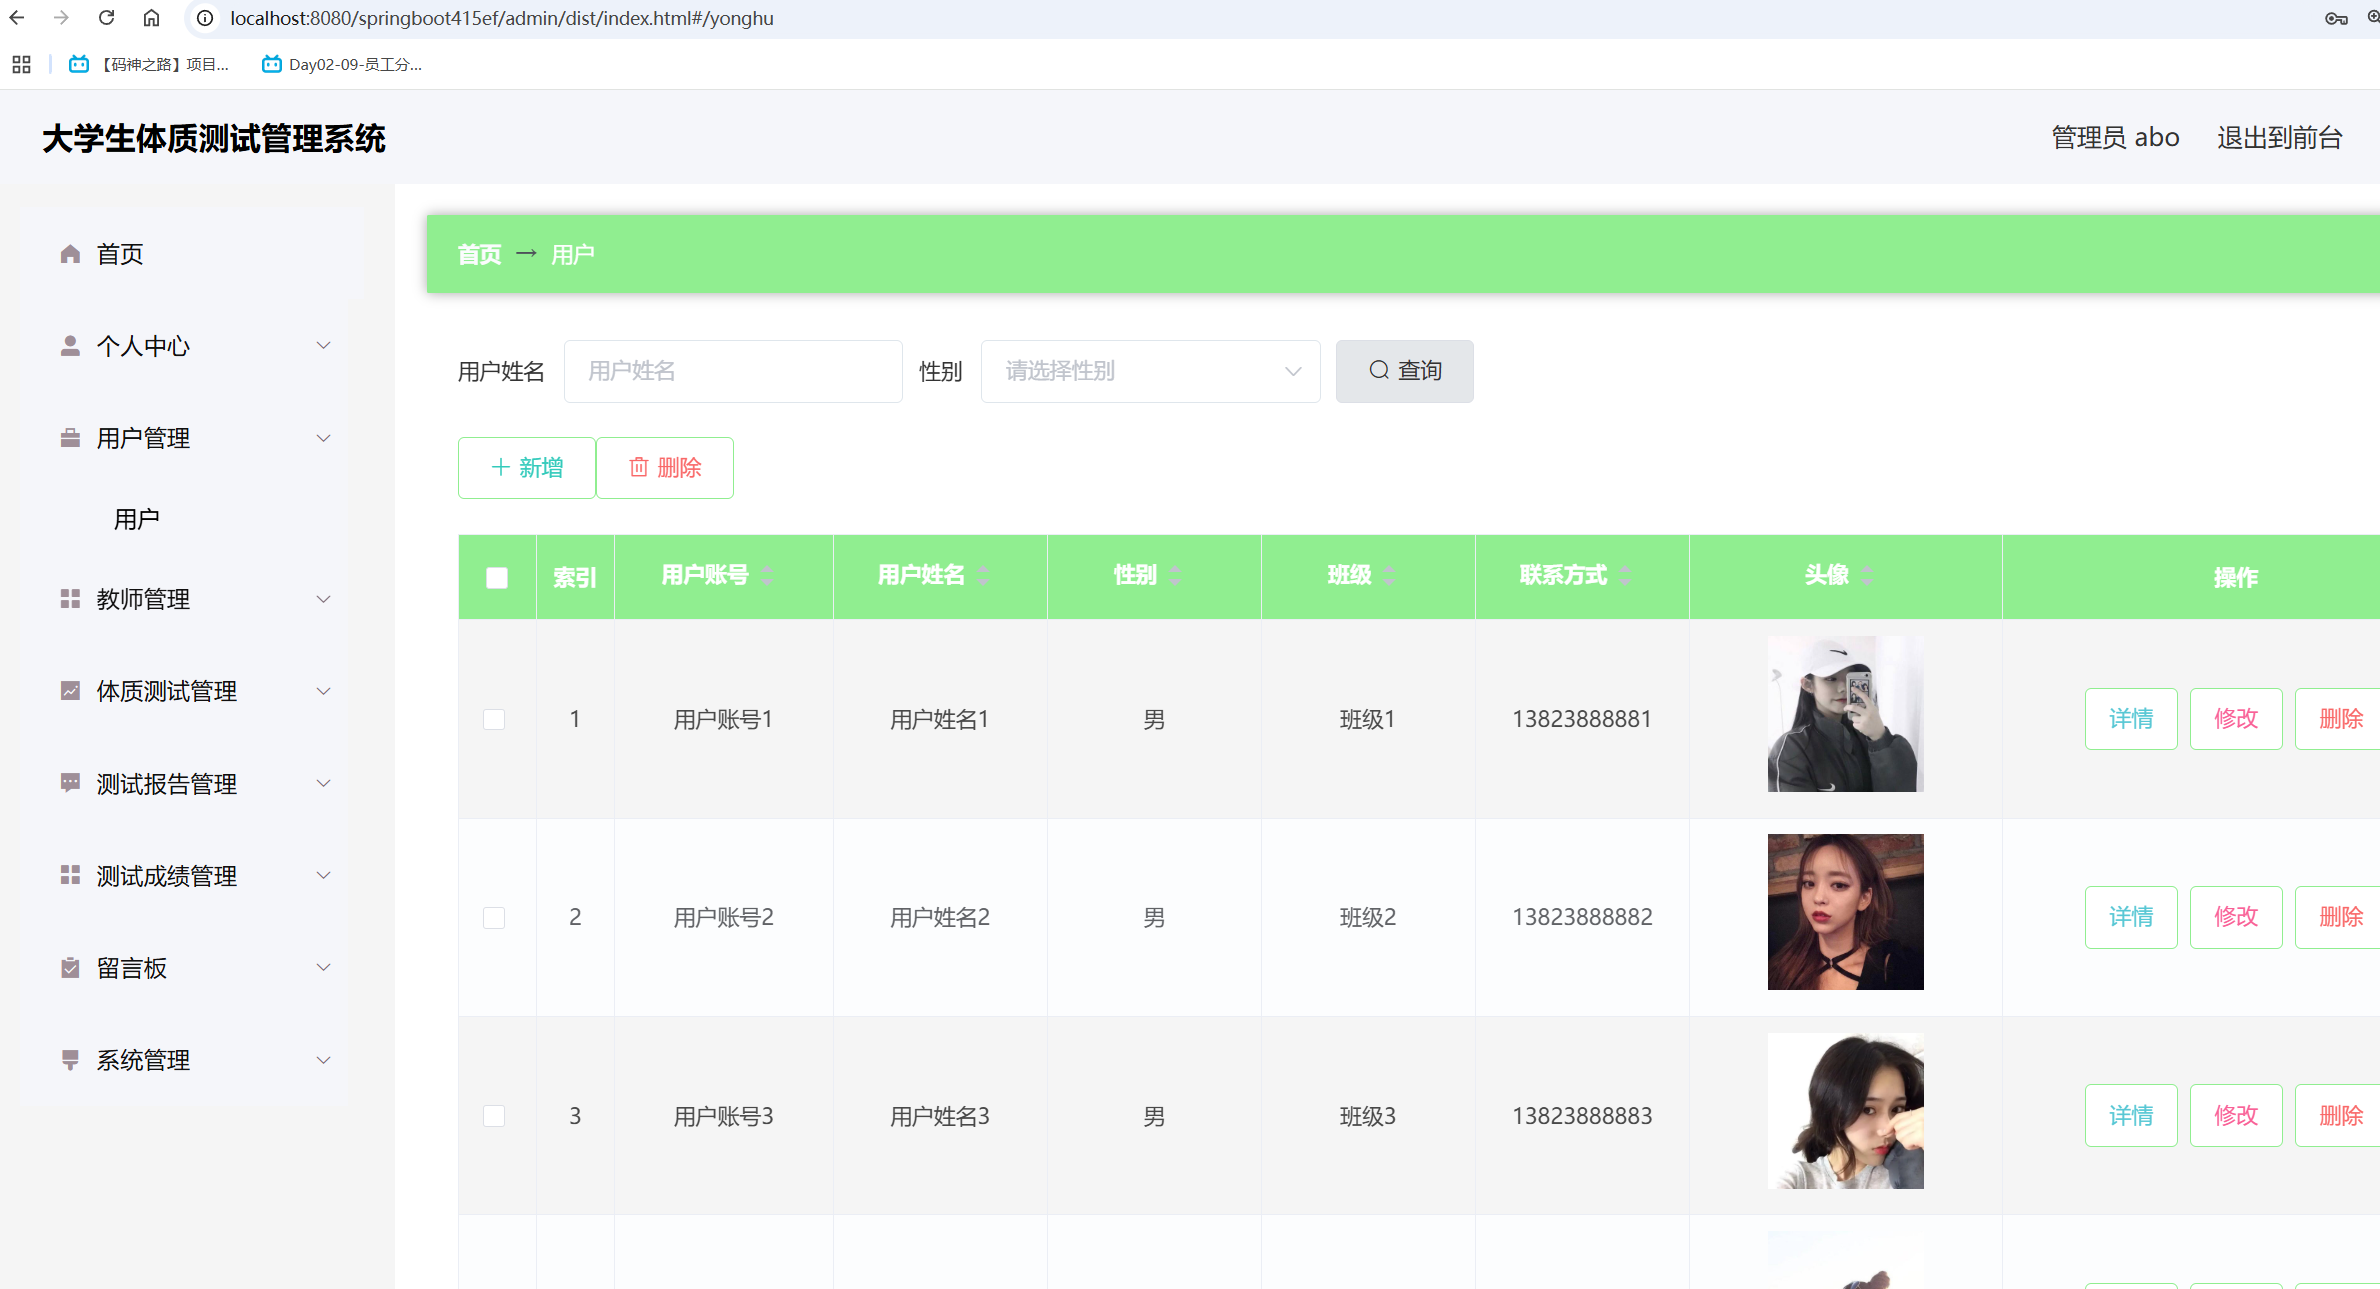This screenshot has height=1289, width=2380.
Task: Open the browser home icon
Action: [x=151, y=18]
